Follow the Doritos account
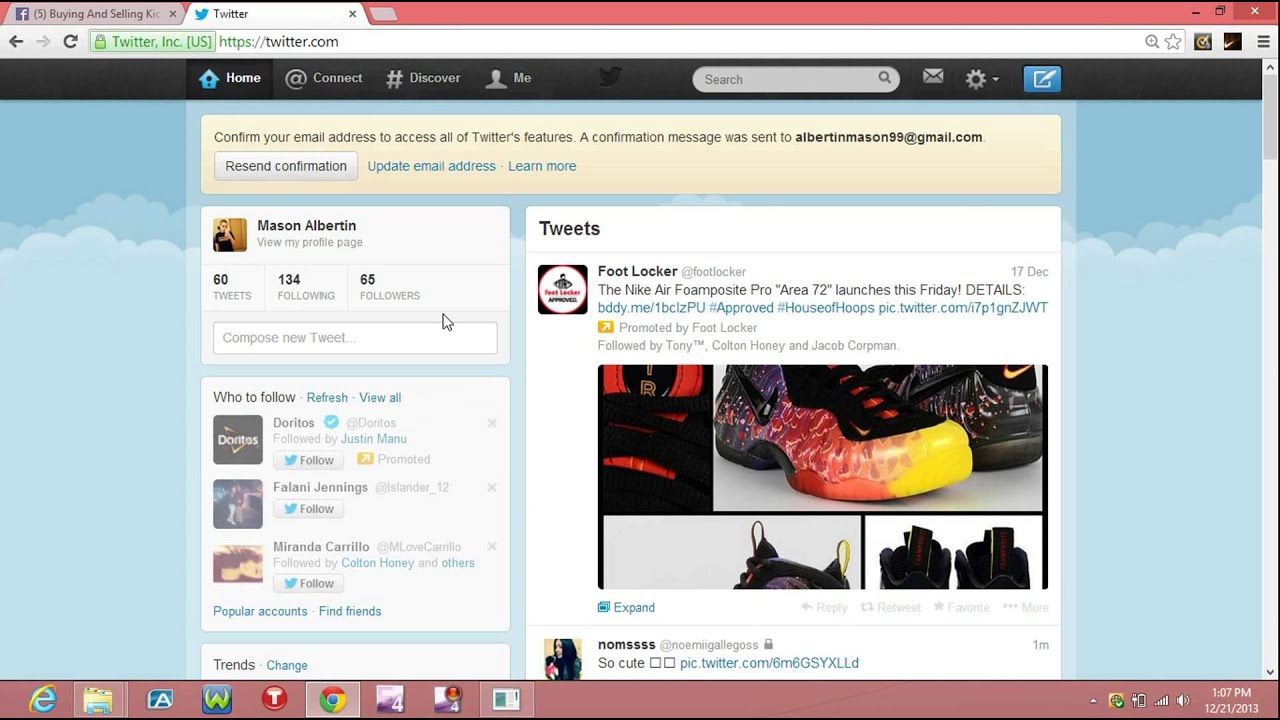The height and width of the screenshot is (720, 1280). click(308, 460)
